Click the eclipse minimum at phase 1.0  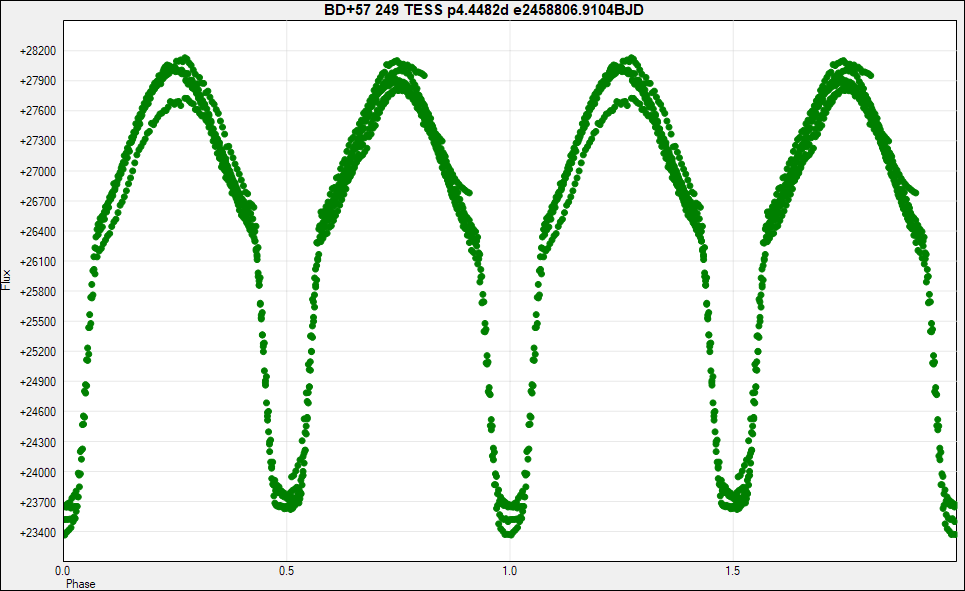[510, 528]
